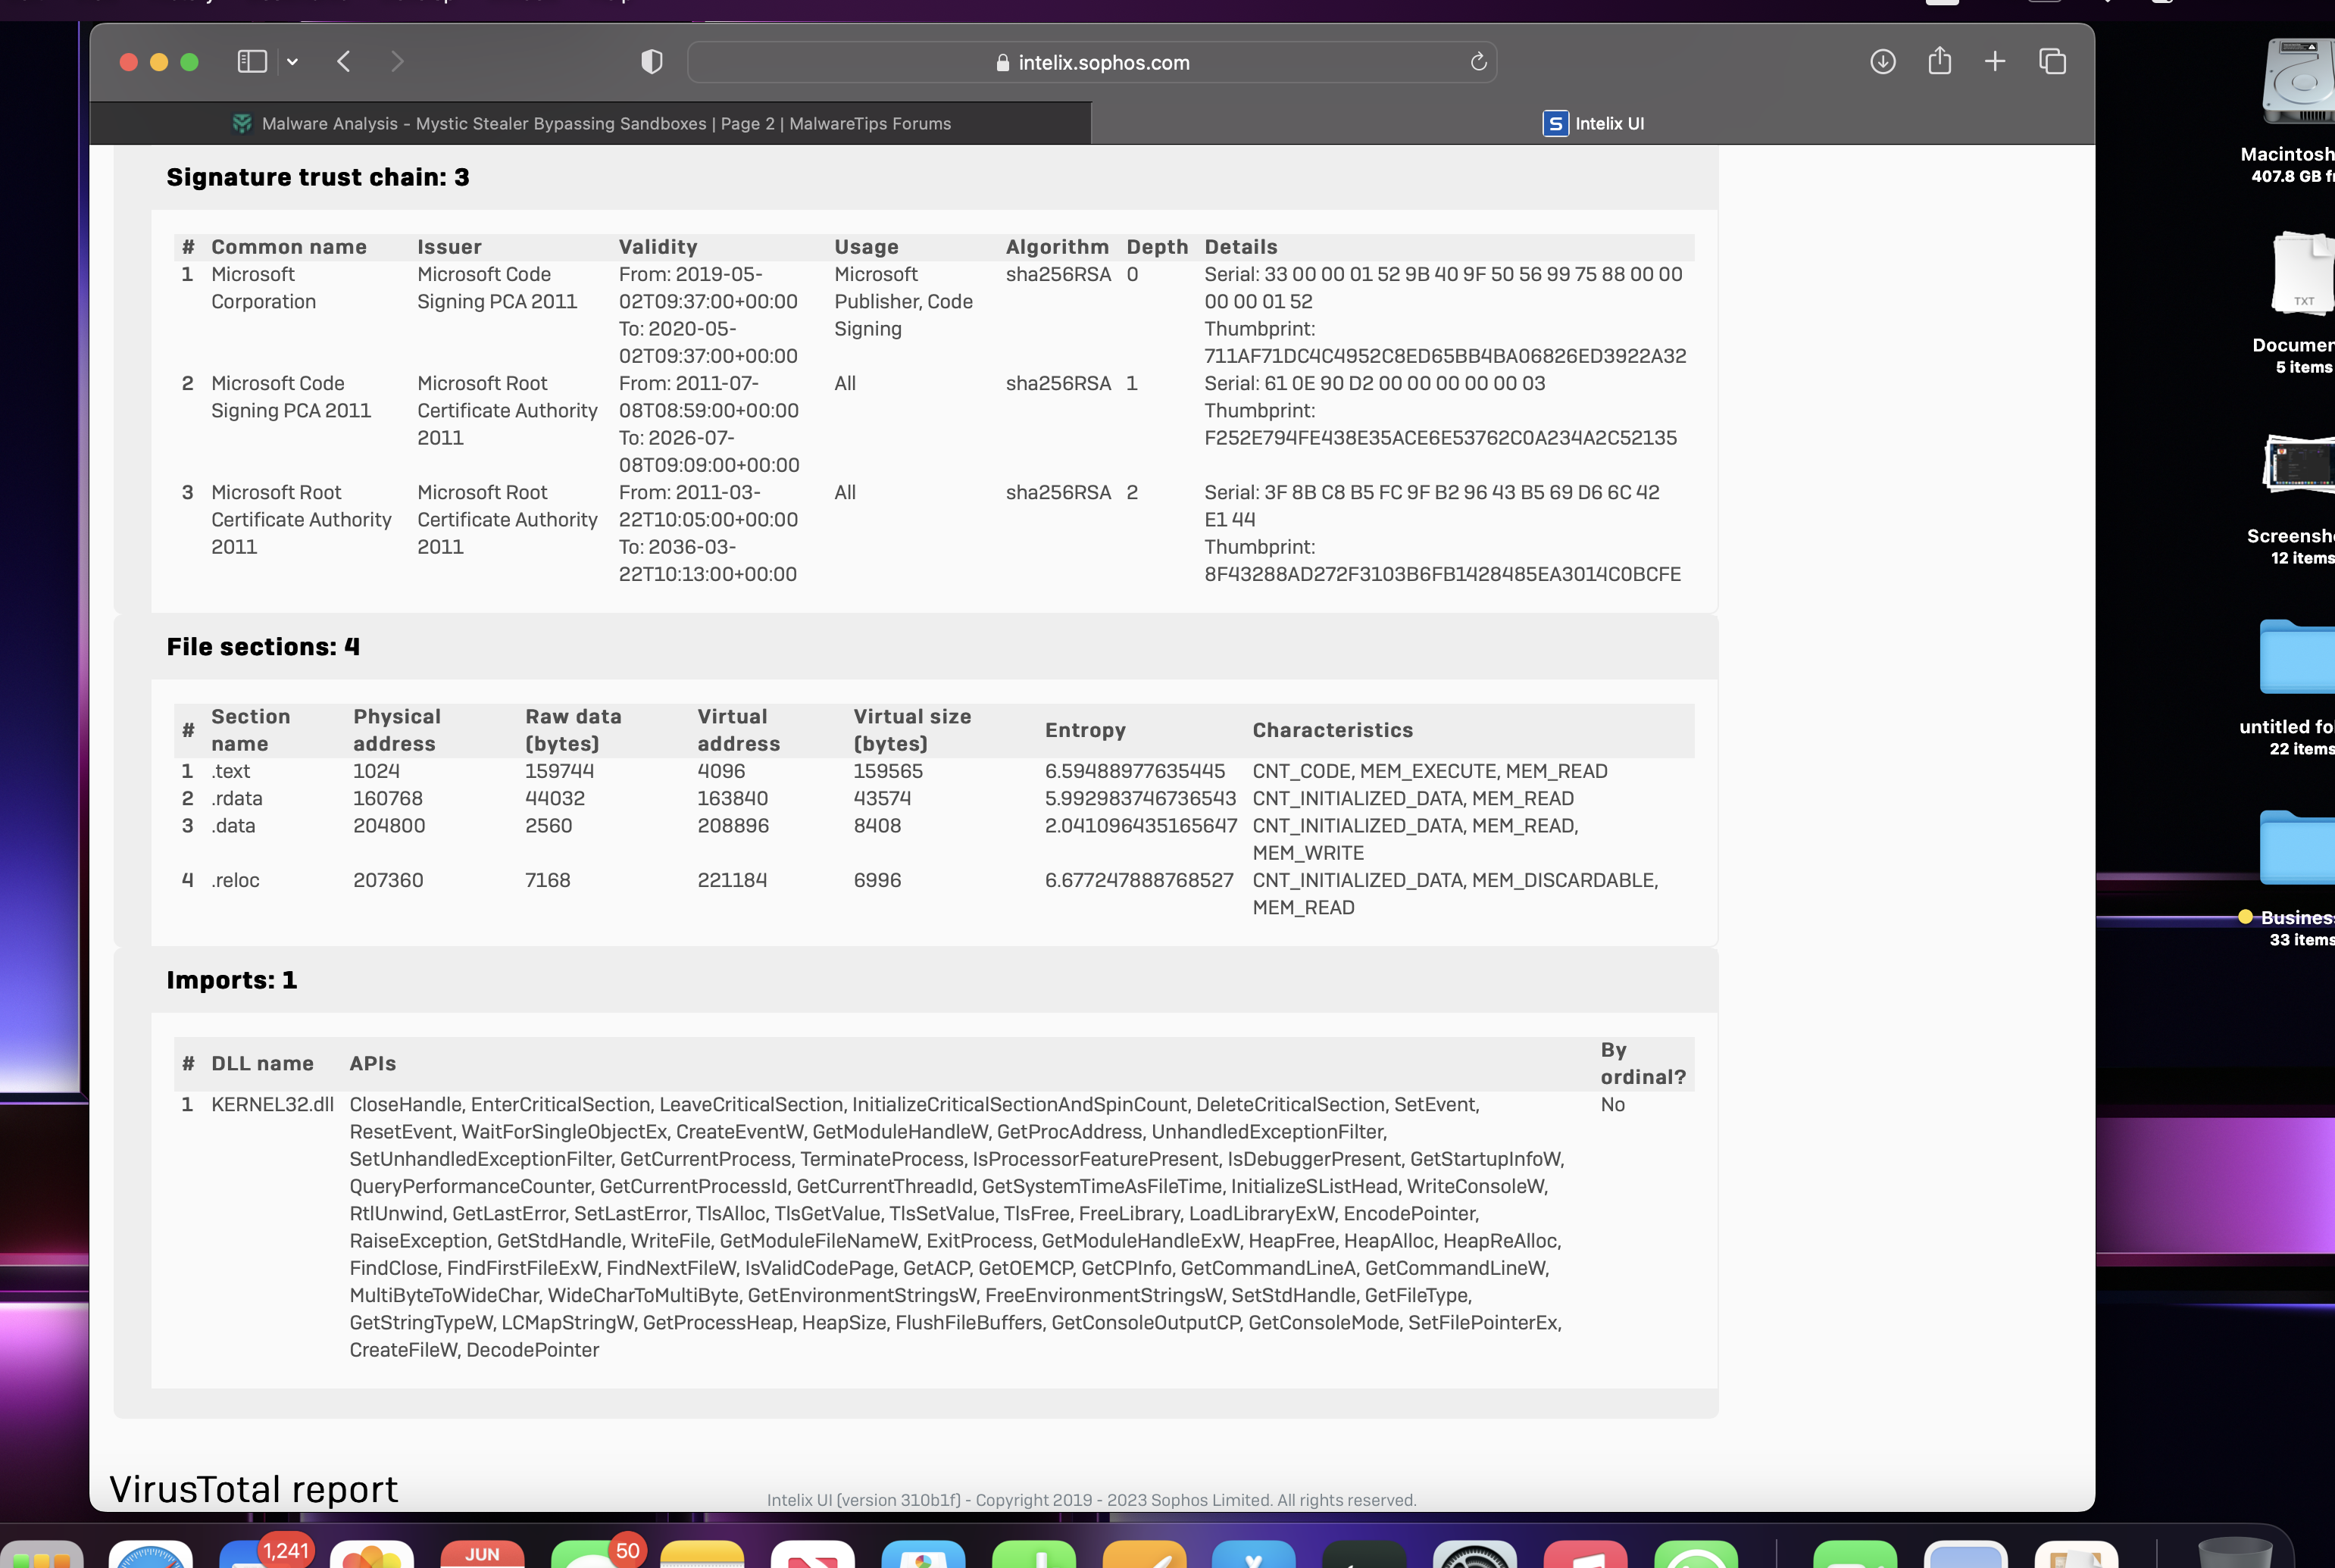Open a new tab with plus button
This screenshot has width=2335, height=1568.
tap(1995, 62)
